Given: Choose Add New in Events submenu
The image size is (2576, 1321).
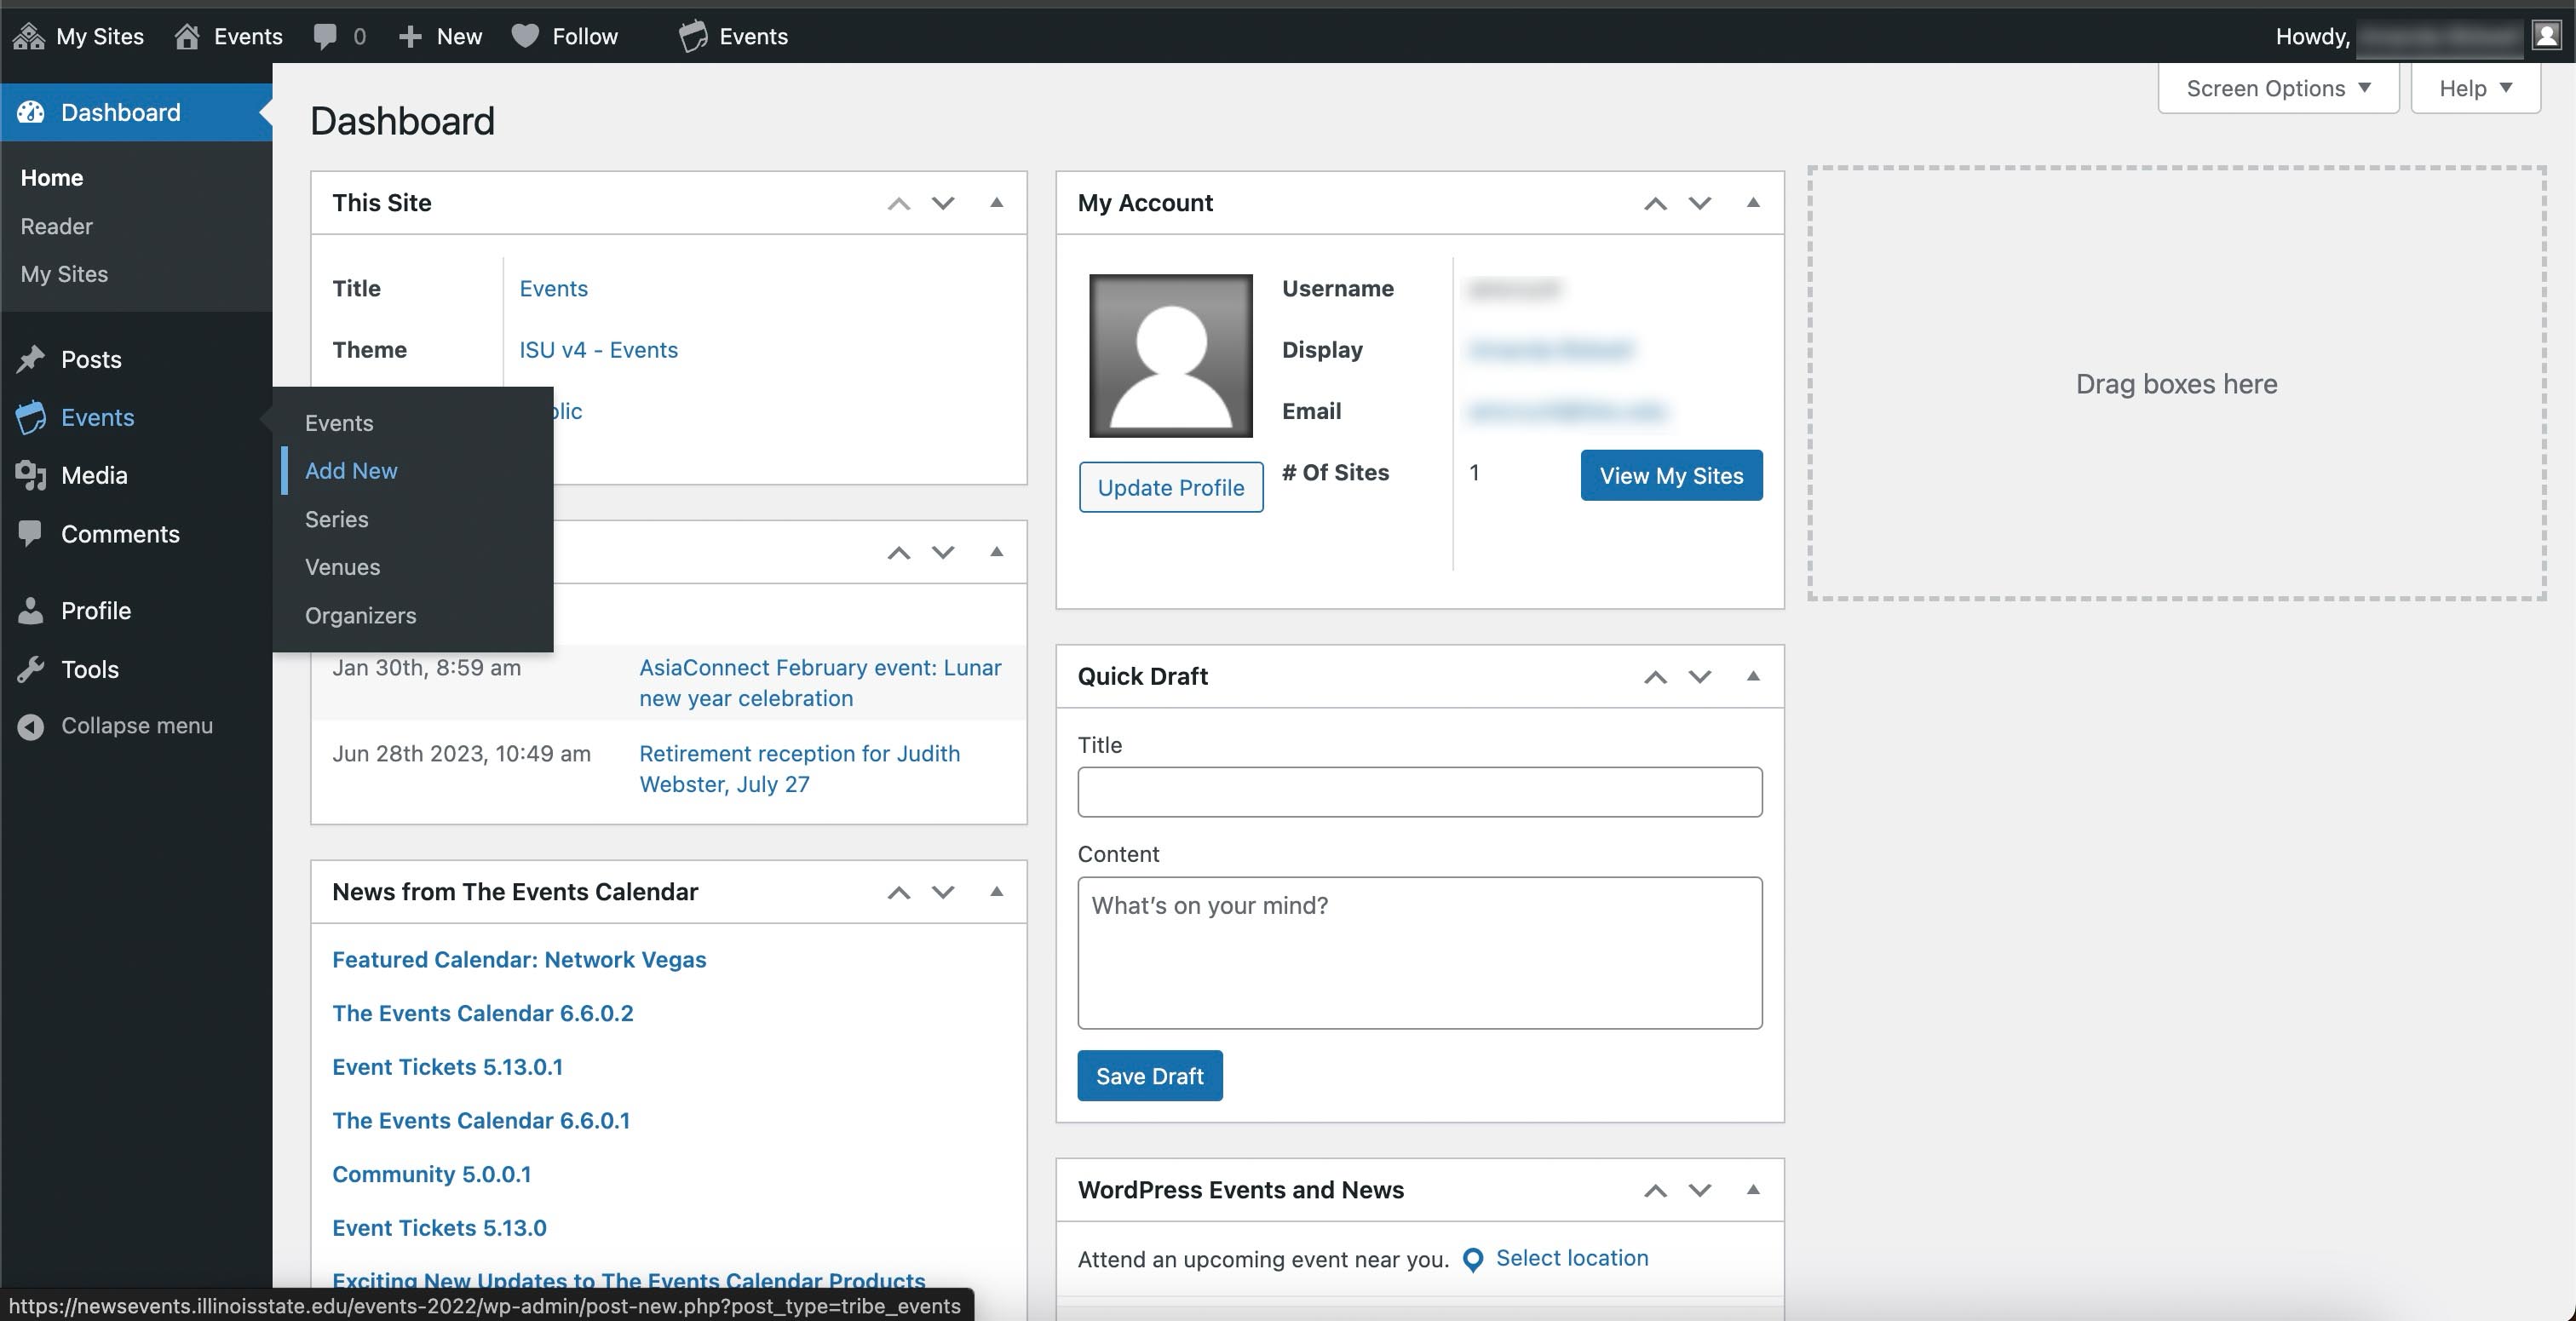Looking at the screenshot, I should coord(351,471).
